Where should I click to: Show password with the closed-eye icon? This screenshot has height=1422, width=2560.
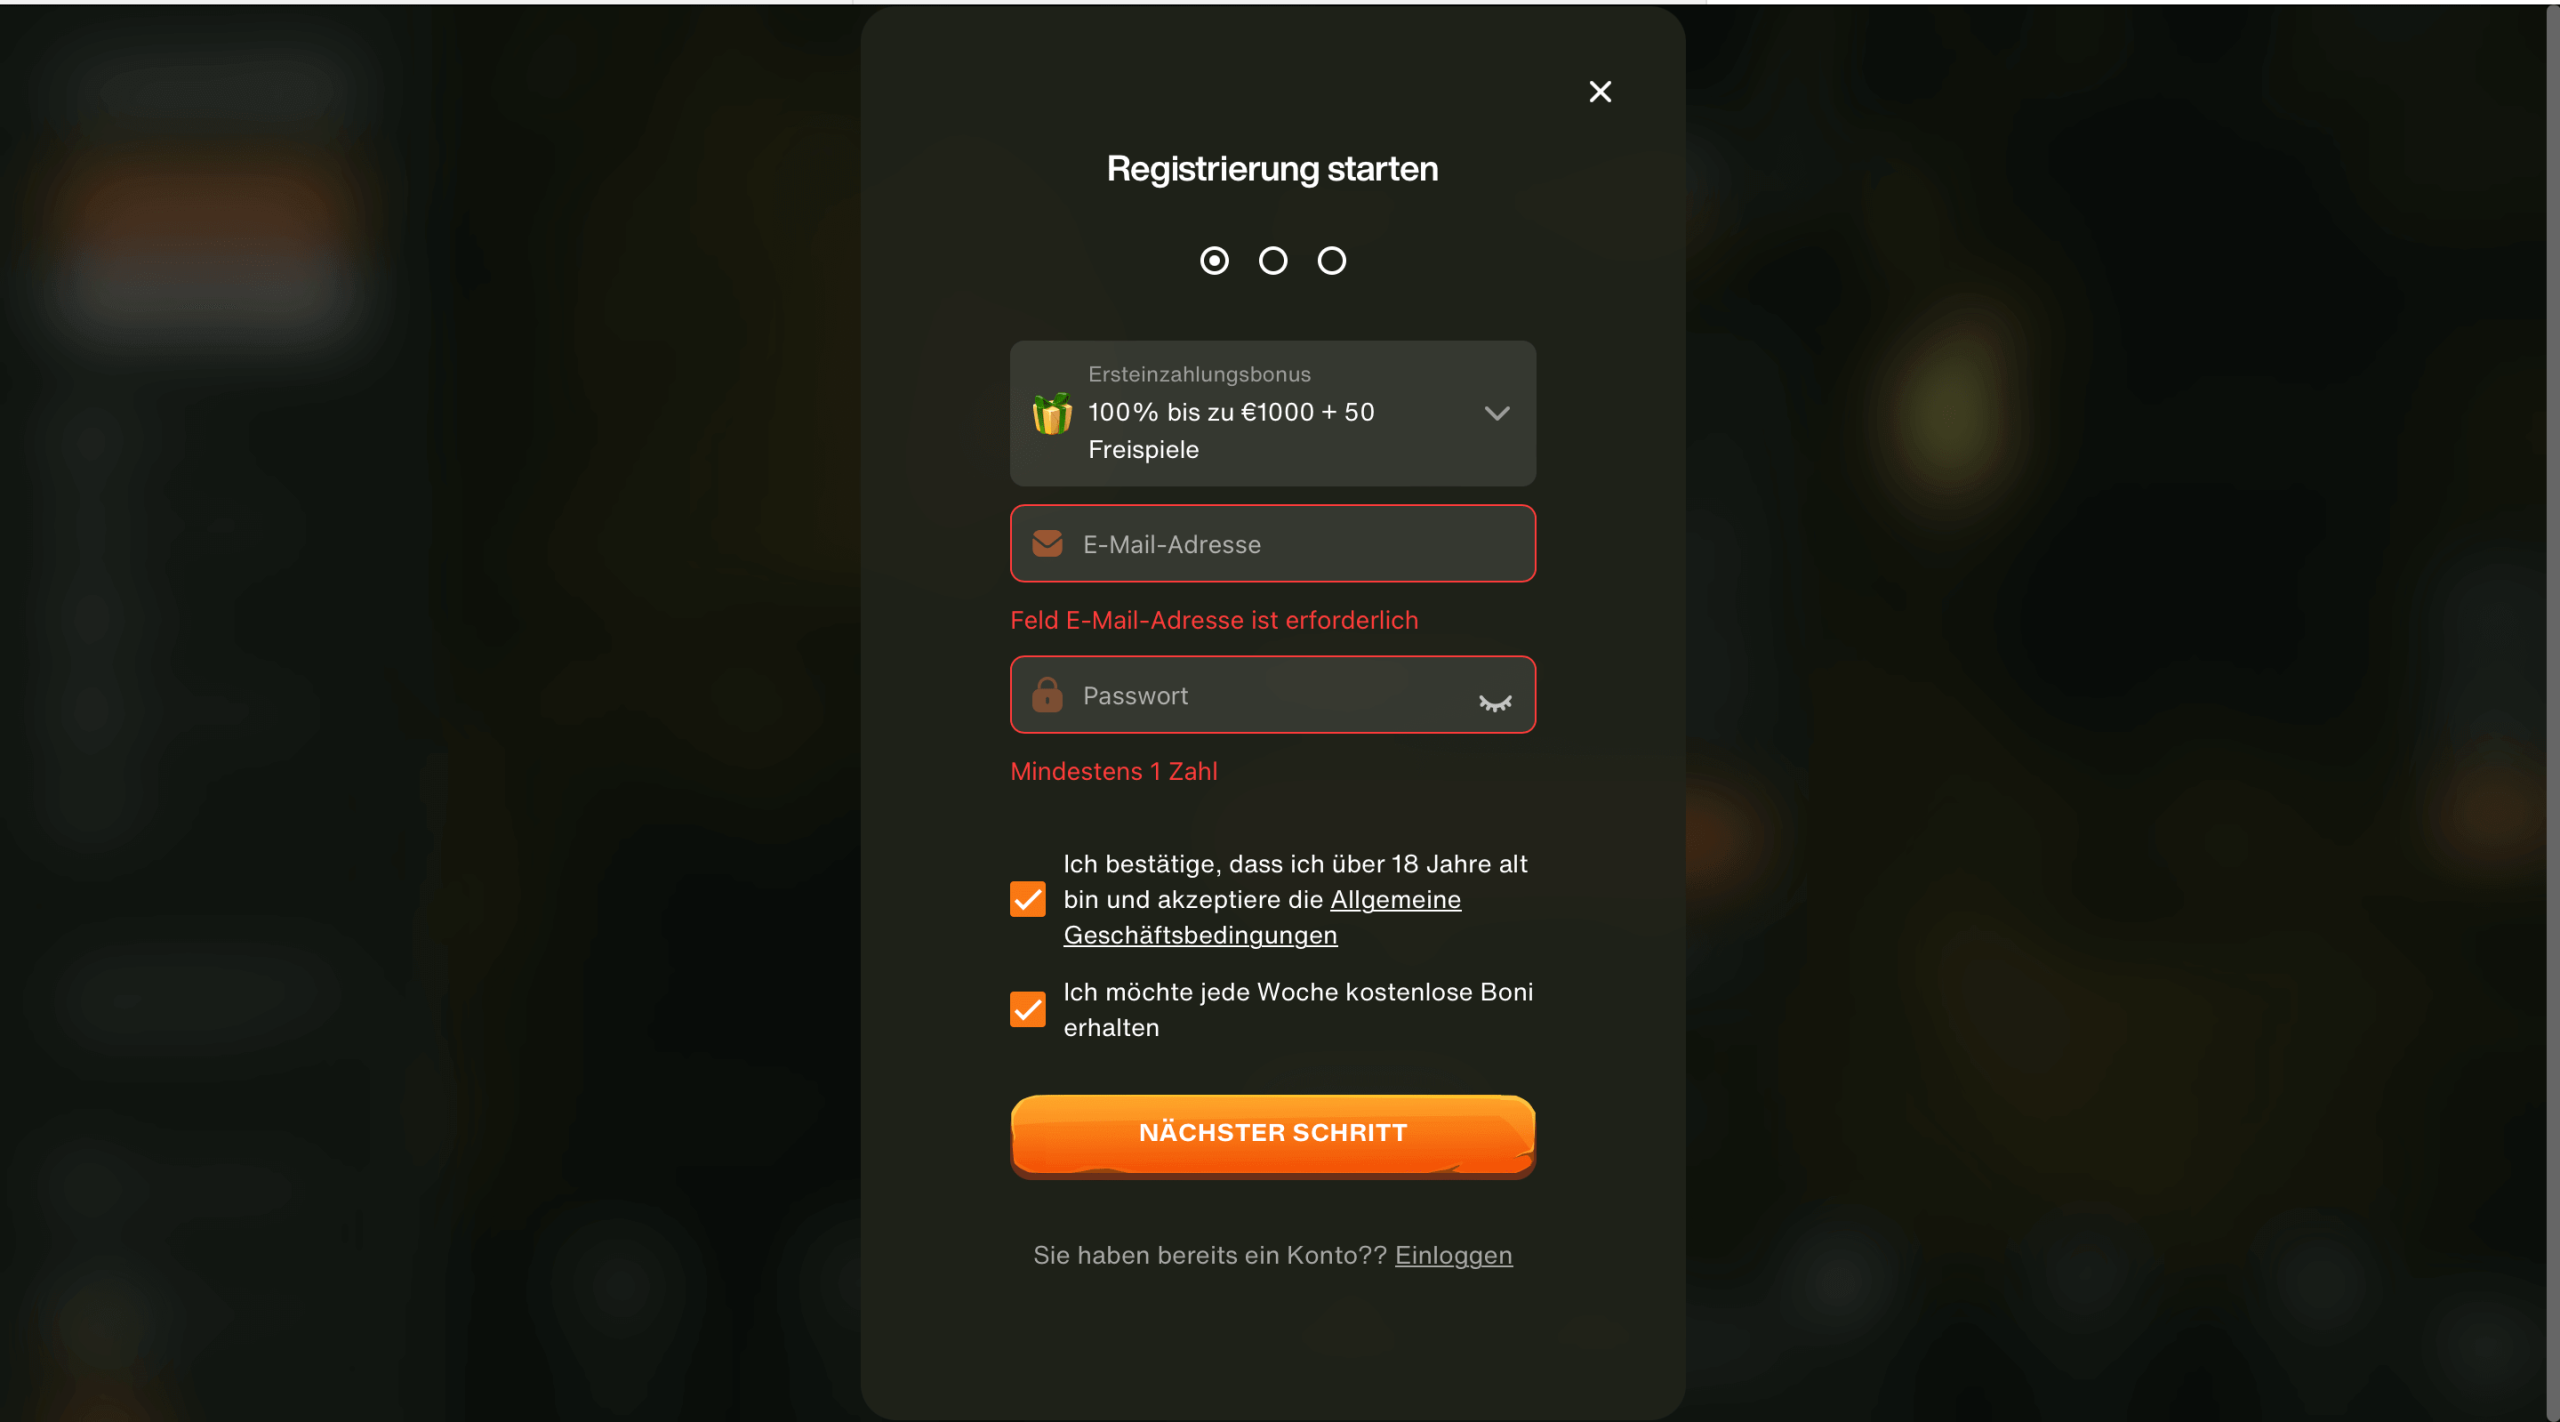1495,703
